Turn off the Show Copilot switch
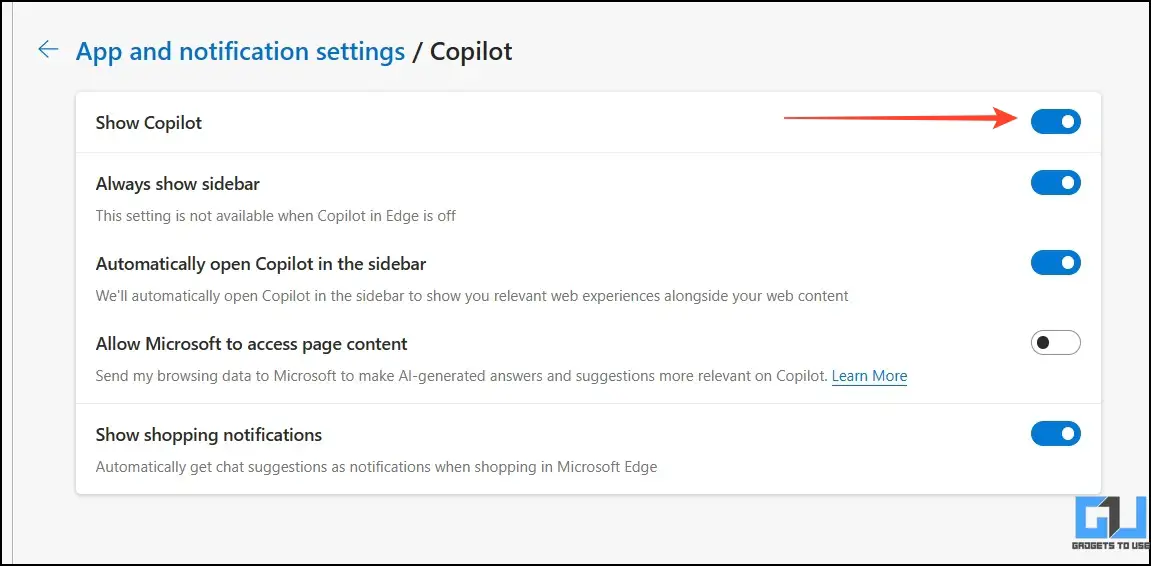 coord(1056,121)
